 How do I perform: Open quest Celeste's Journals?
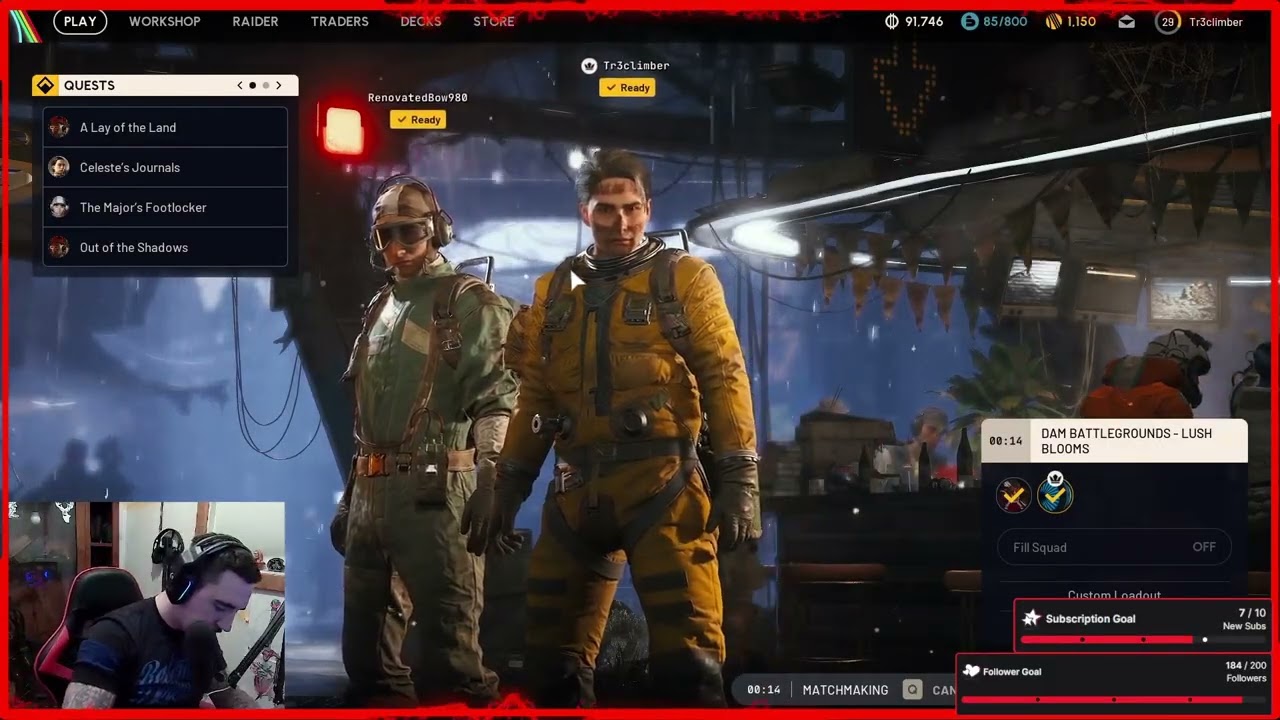[165, 167]
